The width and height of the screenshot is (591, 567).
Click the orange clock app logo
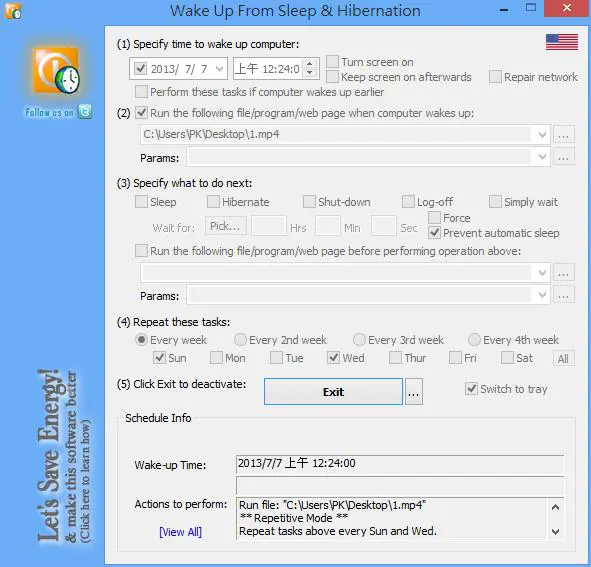tap(57, 70)
